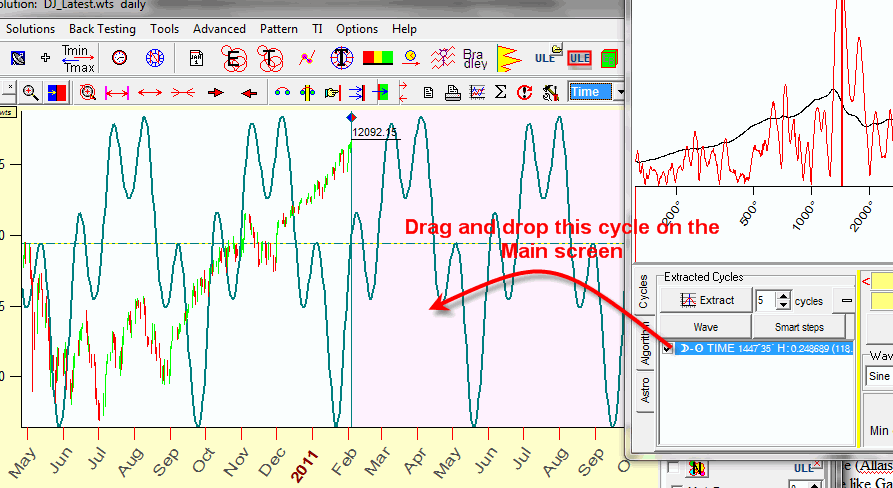Open the Sine wave type dropdown
This screenshot has height=488, width=893.
point(879,376)
